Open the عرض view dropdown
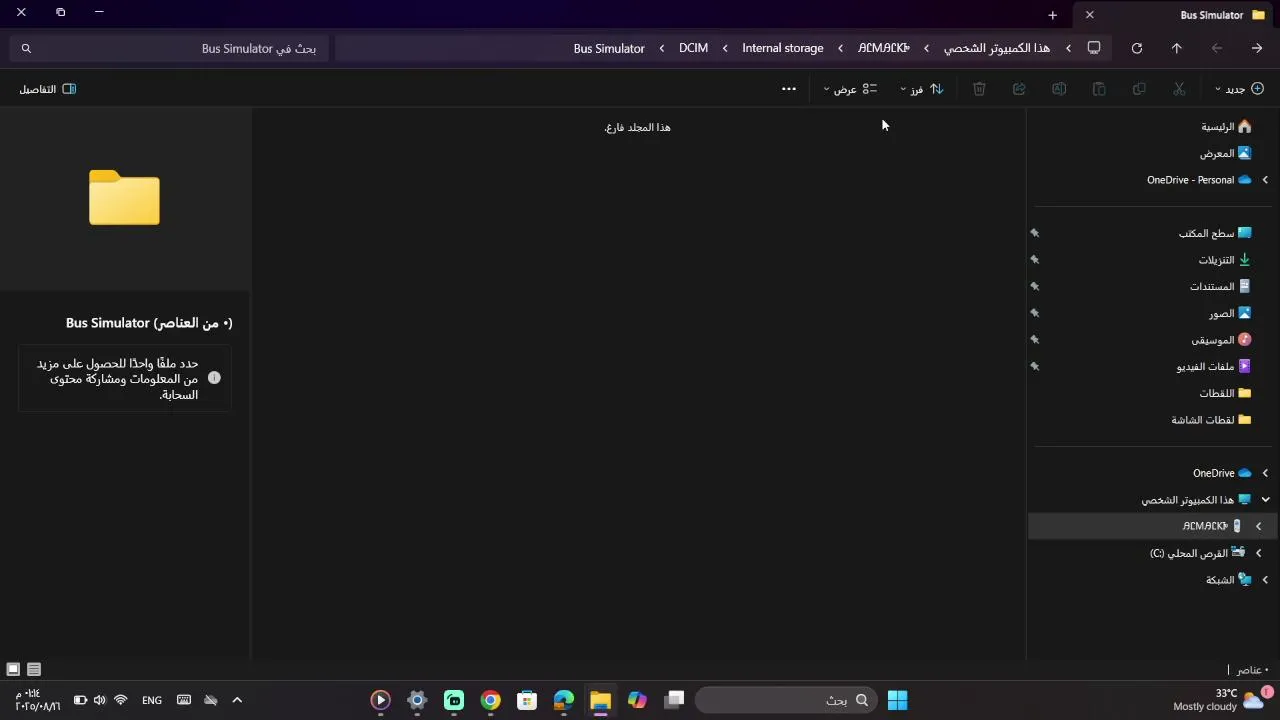1280x720 pixels. click(x=850, y=89)
